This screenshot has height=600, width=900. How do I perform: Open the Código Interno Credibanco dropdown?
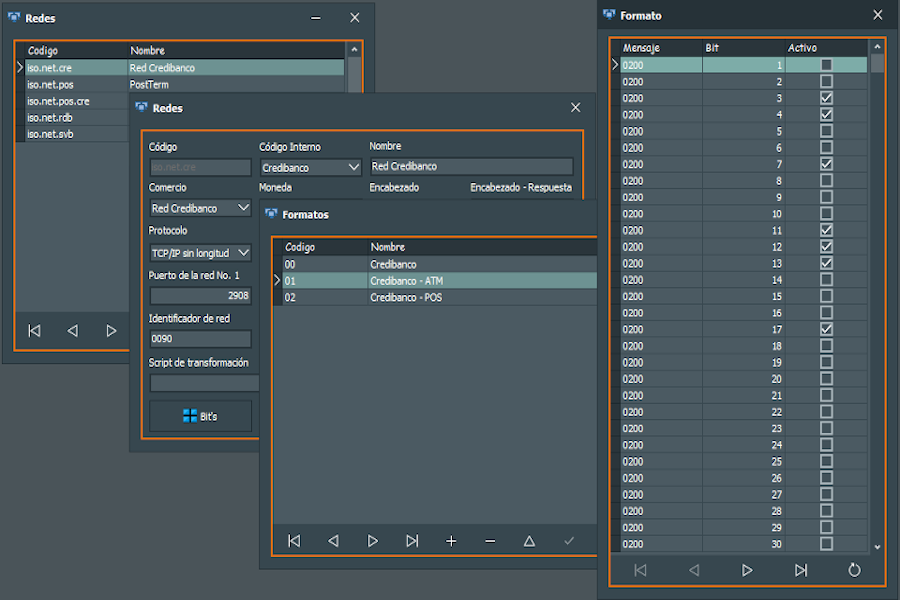click(x=352, y=167)
